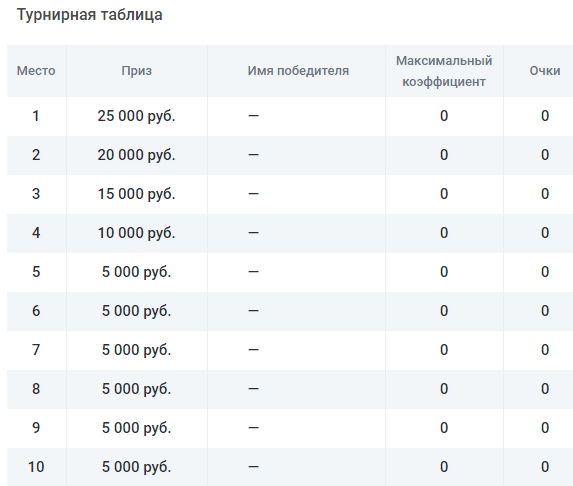Screen dimensions: 573x486
Task: Click place number 3 cell
Action: pos(36,194)
